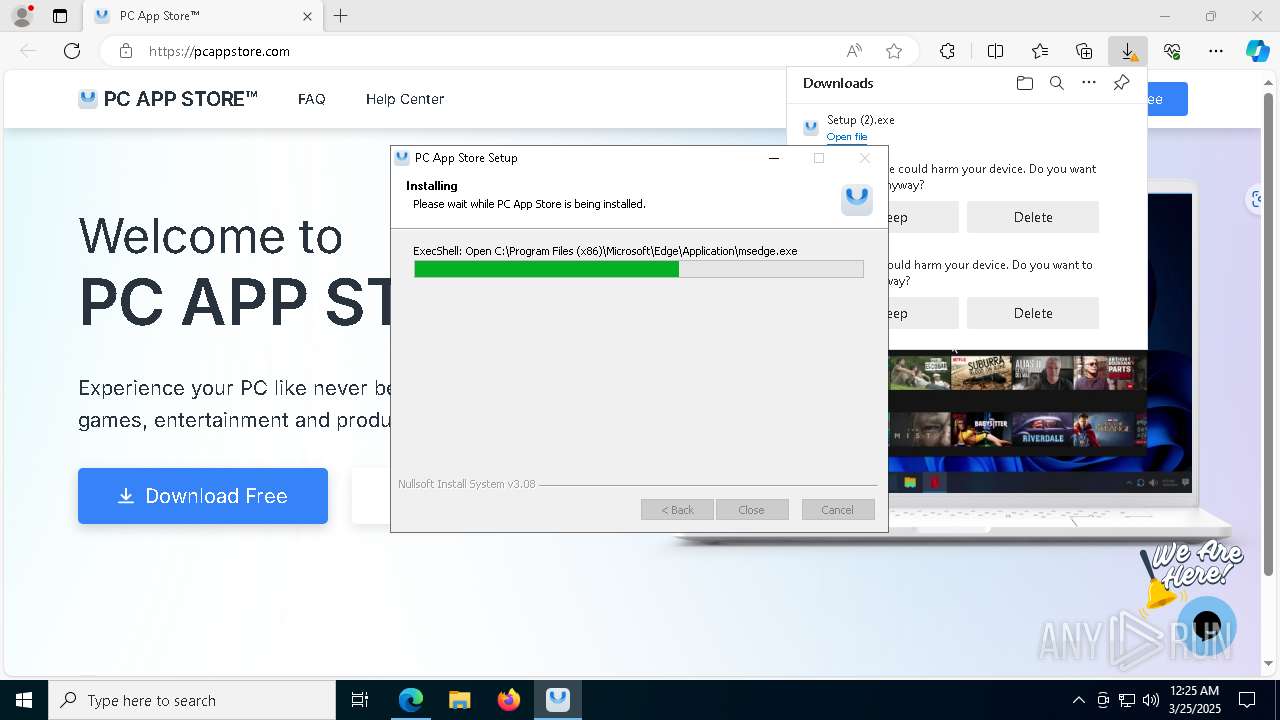Delete the second flagged download

click(x=1033, y=313)
